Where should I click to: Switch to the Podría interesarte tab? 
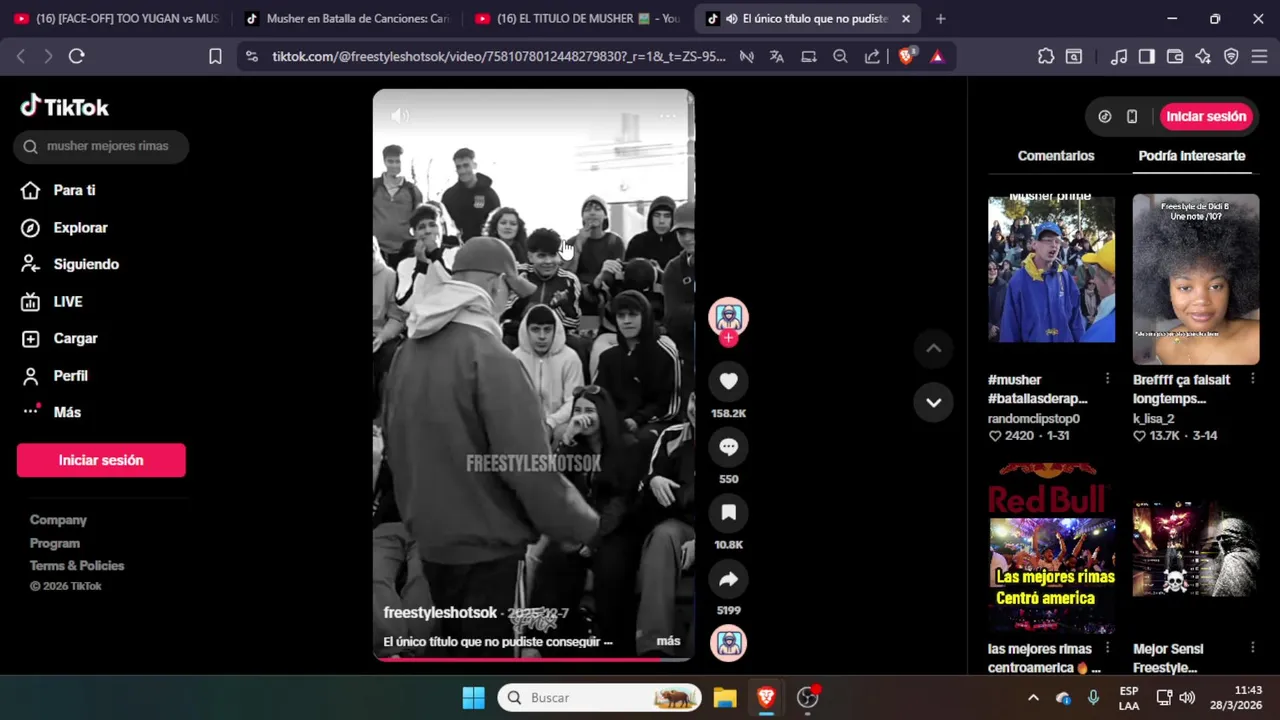pos(1192,156)
